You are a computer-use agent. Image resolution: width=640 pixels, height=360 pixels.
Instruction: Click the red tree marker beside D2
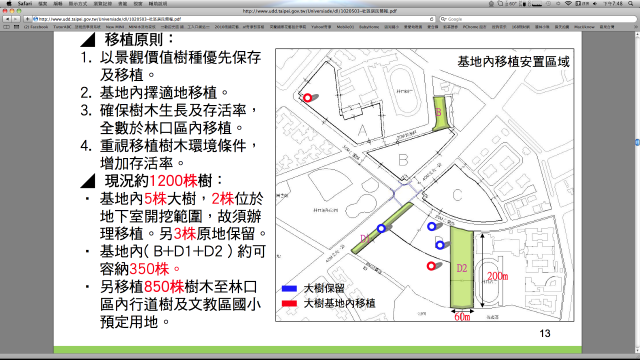coord(431,266)
